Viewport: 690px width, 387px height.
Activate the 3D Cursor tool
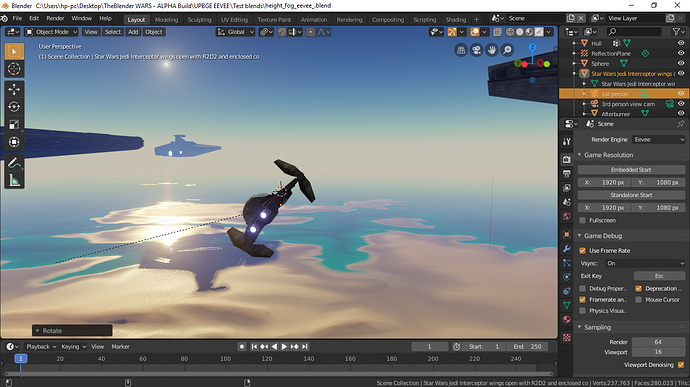point(14,69)
